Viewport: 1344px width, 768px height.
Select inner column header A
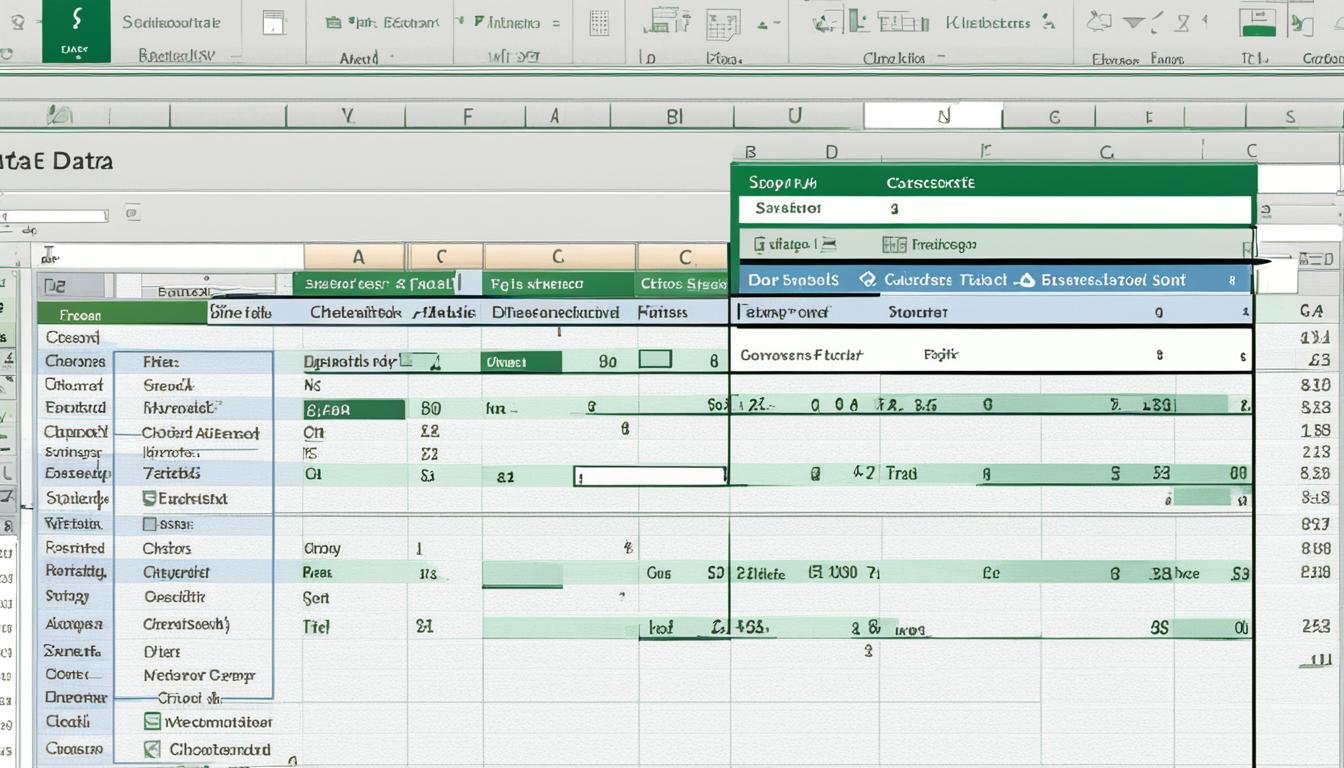pos(355,257)
